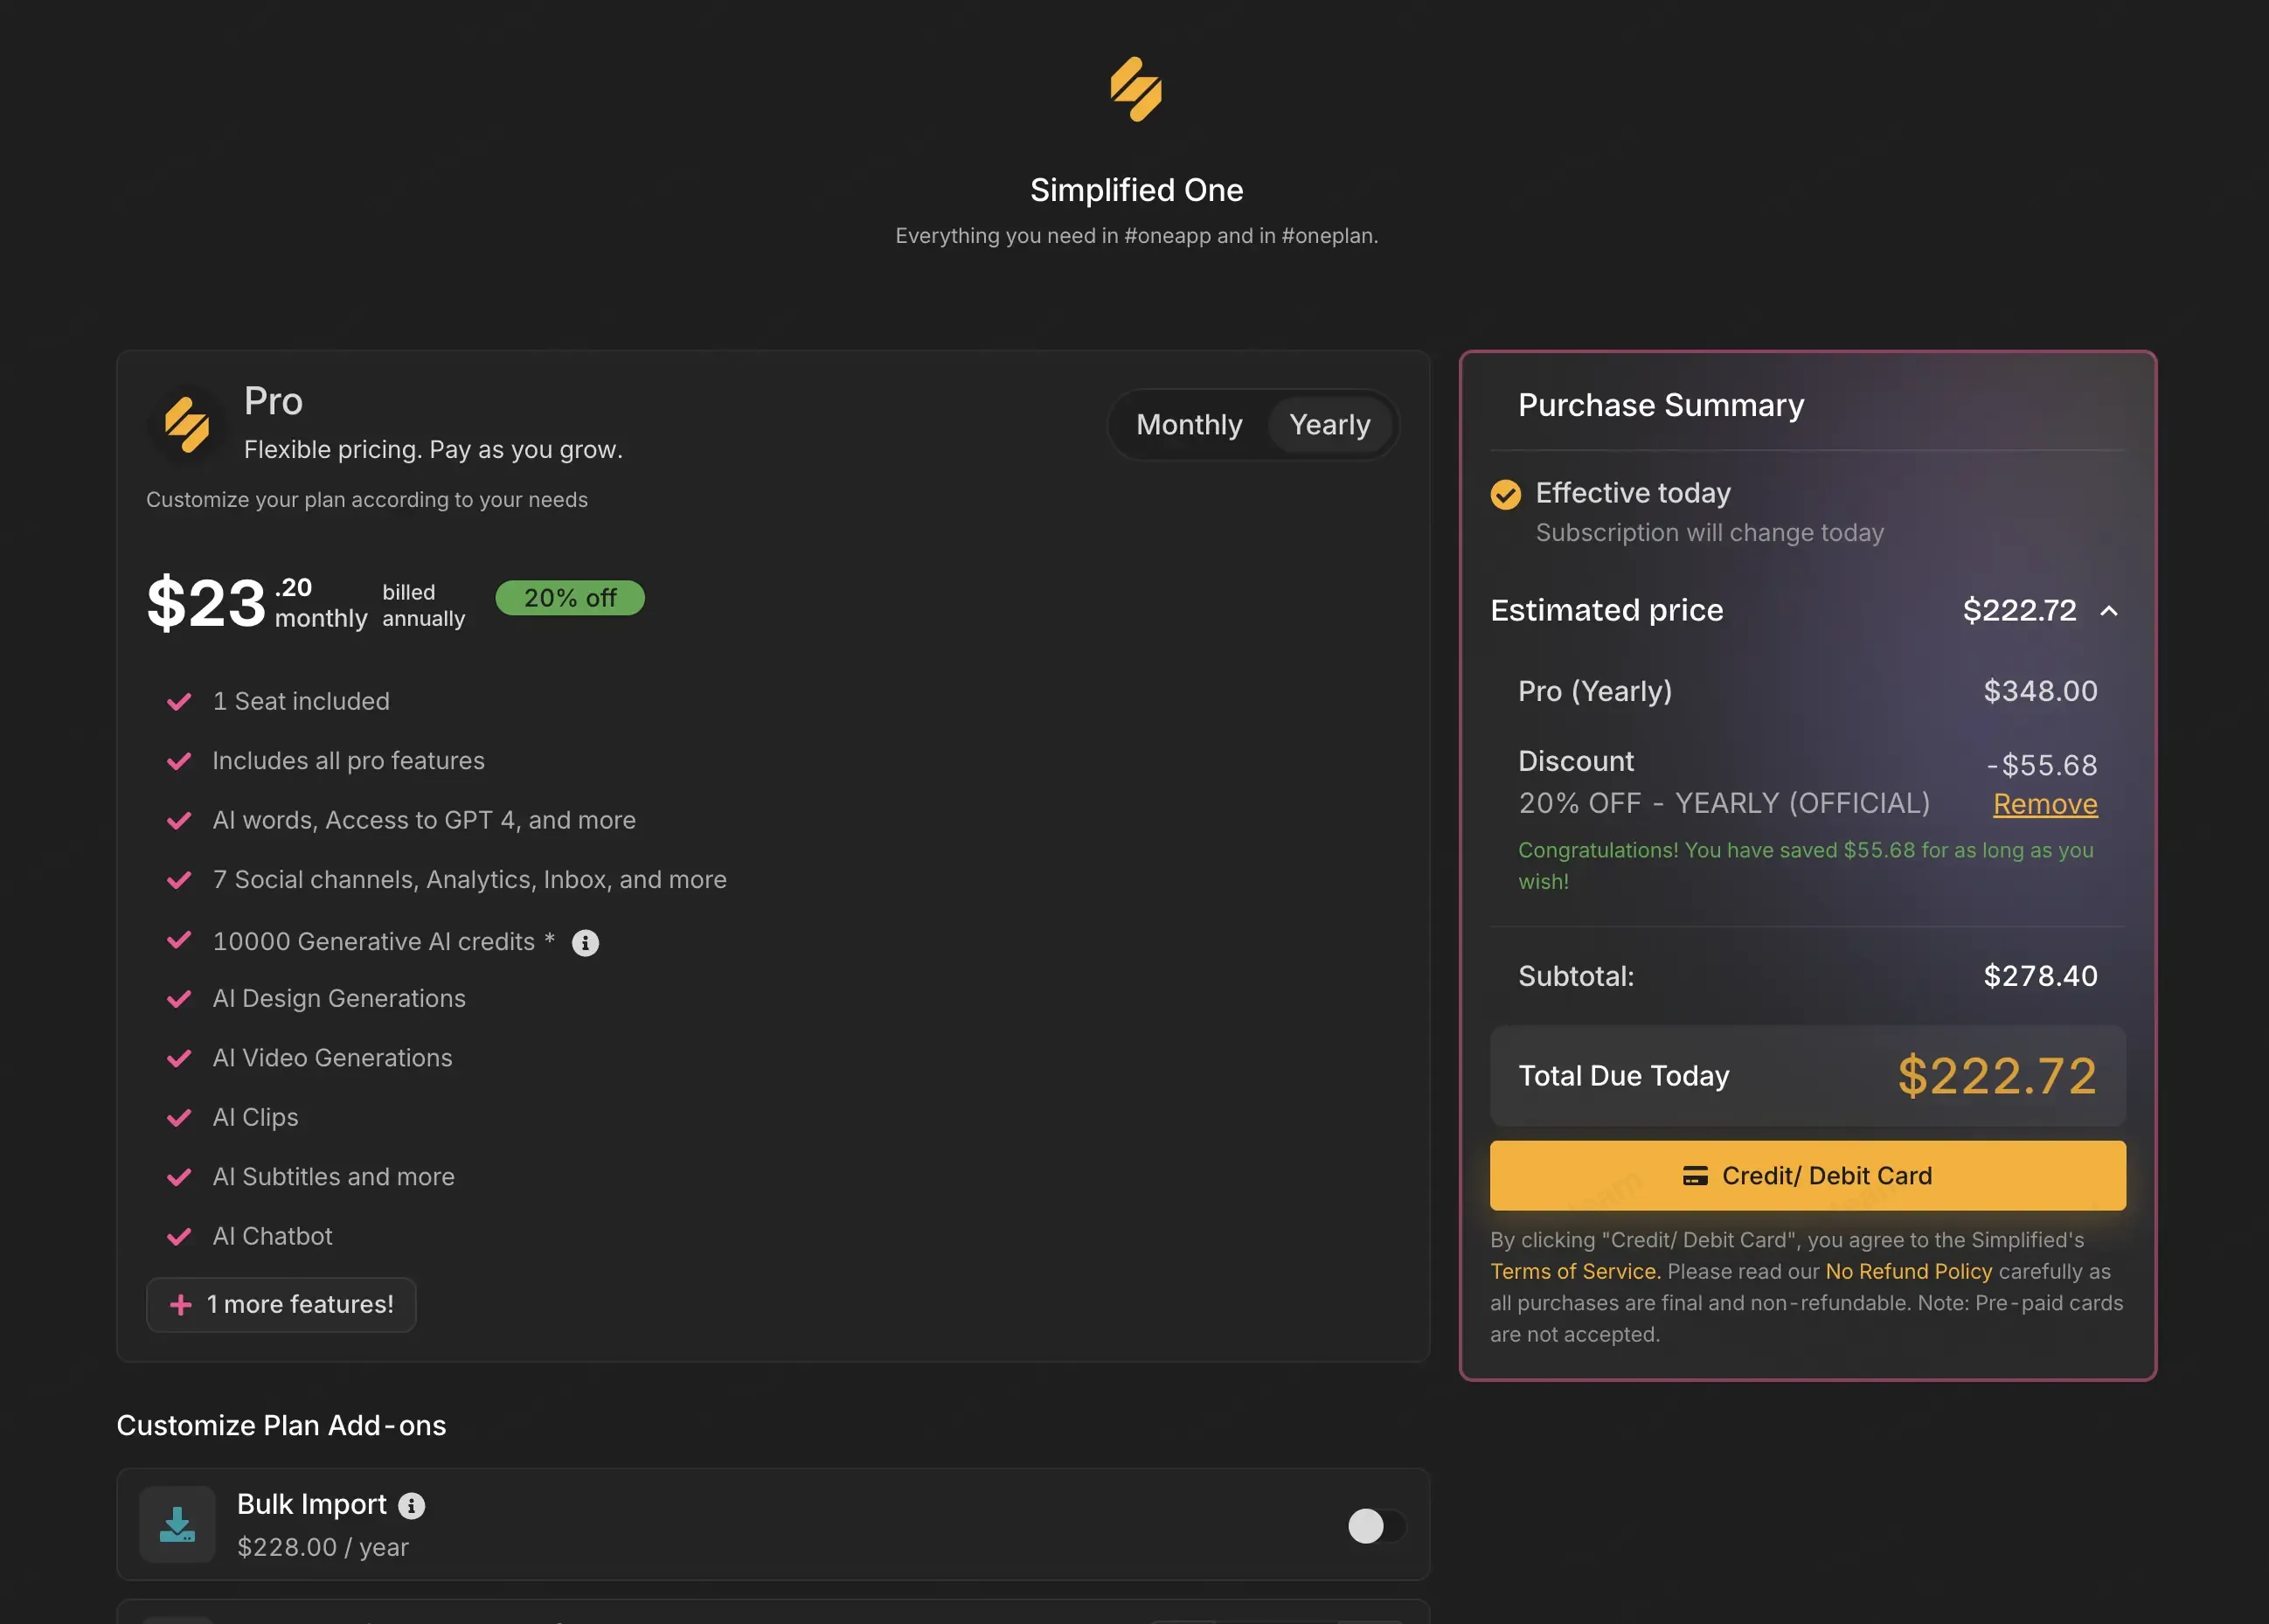The height and width of the screenshot is (1624, 2269).
Task: Click the Total Due Today $222.72 amount
Action: pos(1997,1076)
